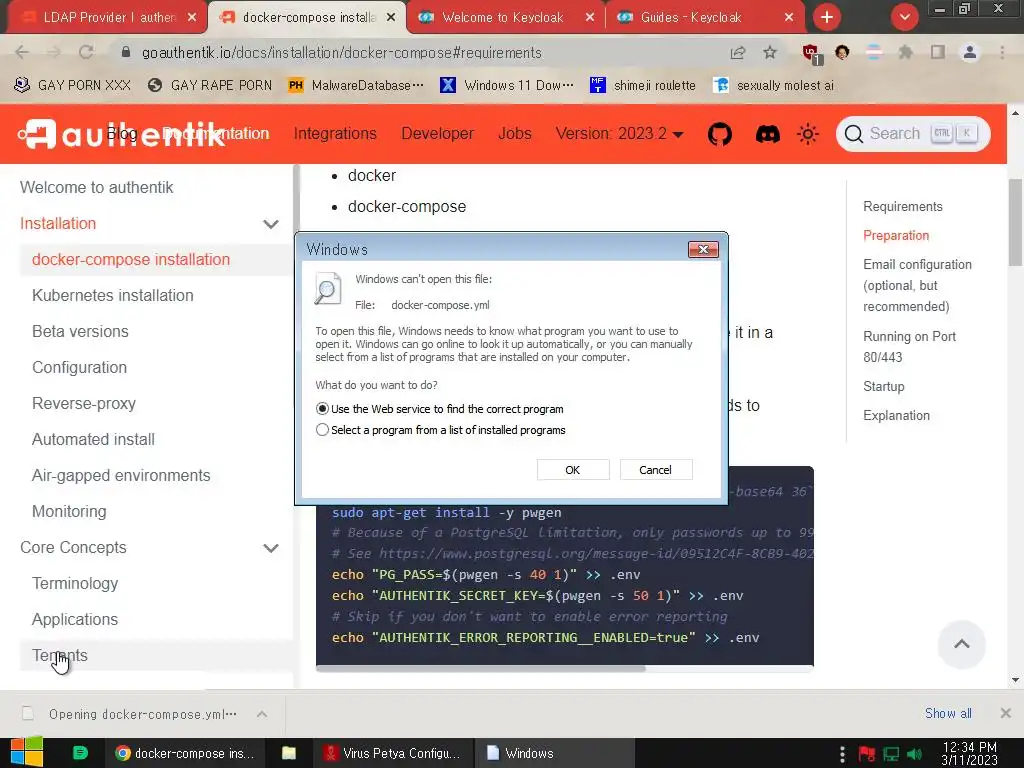This screenshot has height=768, width=1024.
Task: Click the address bar URL
Action: 342,53
